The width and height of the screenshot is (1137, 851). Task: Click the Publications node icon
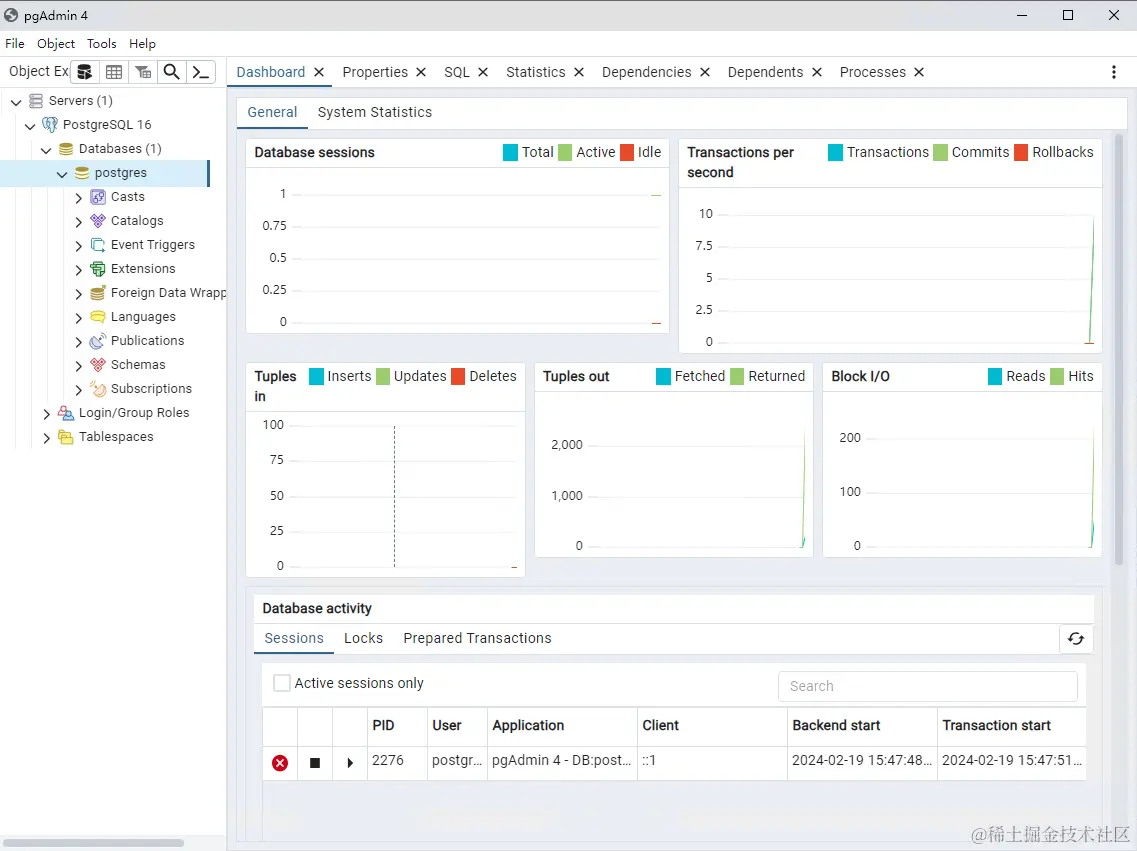click(x=98, y=341)
